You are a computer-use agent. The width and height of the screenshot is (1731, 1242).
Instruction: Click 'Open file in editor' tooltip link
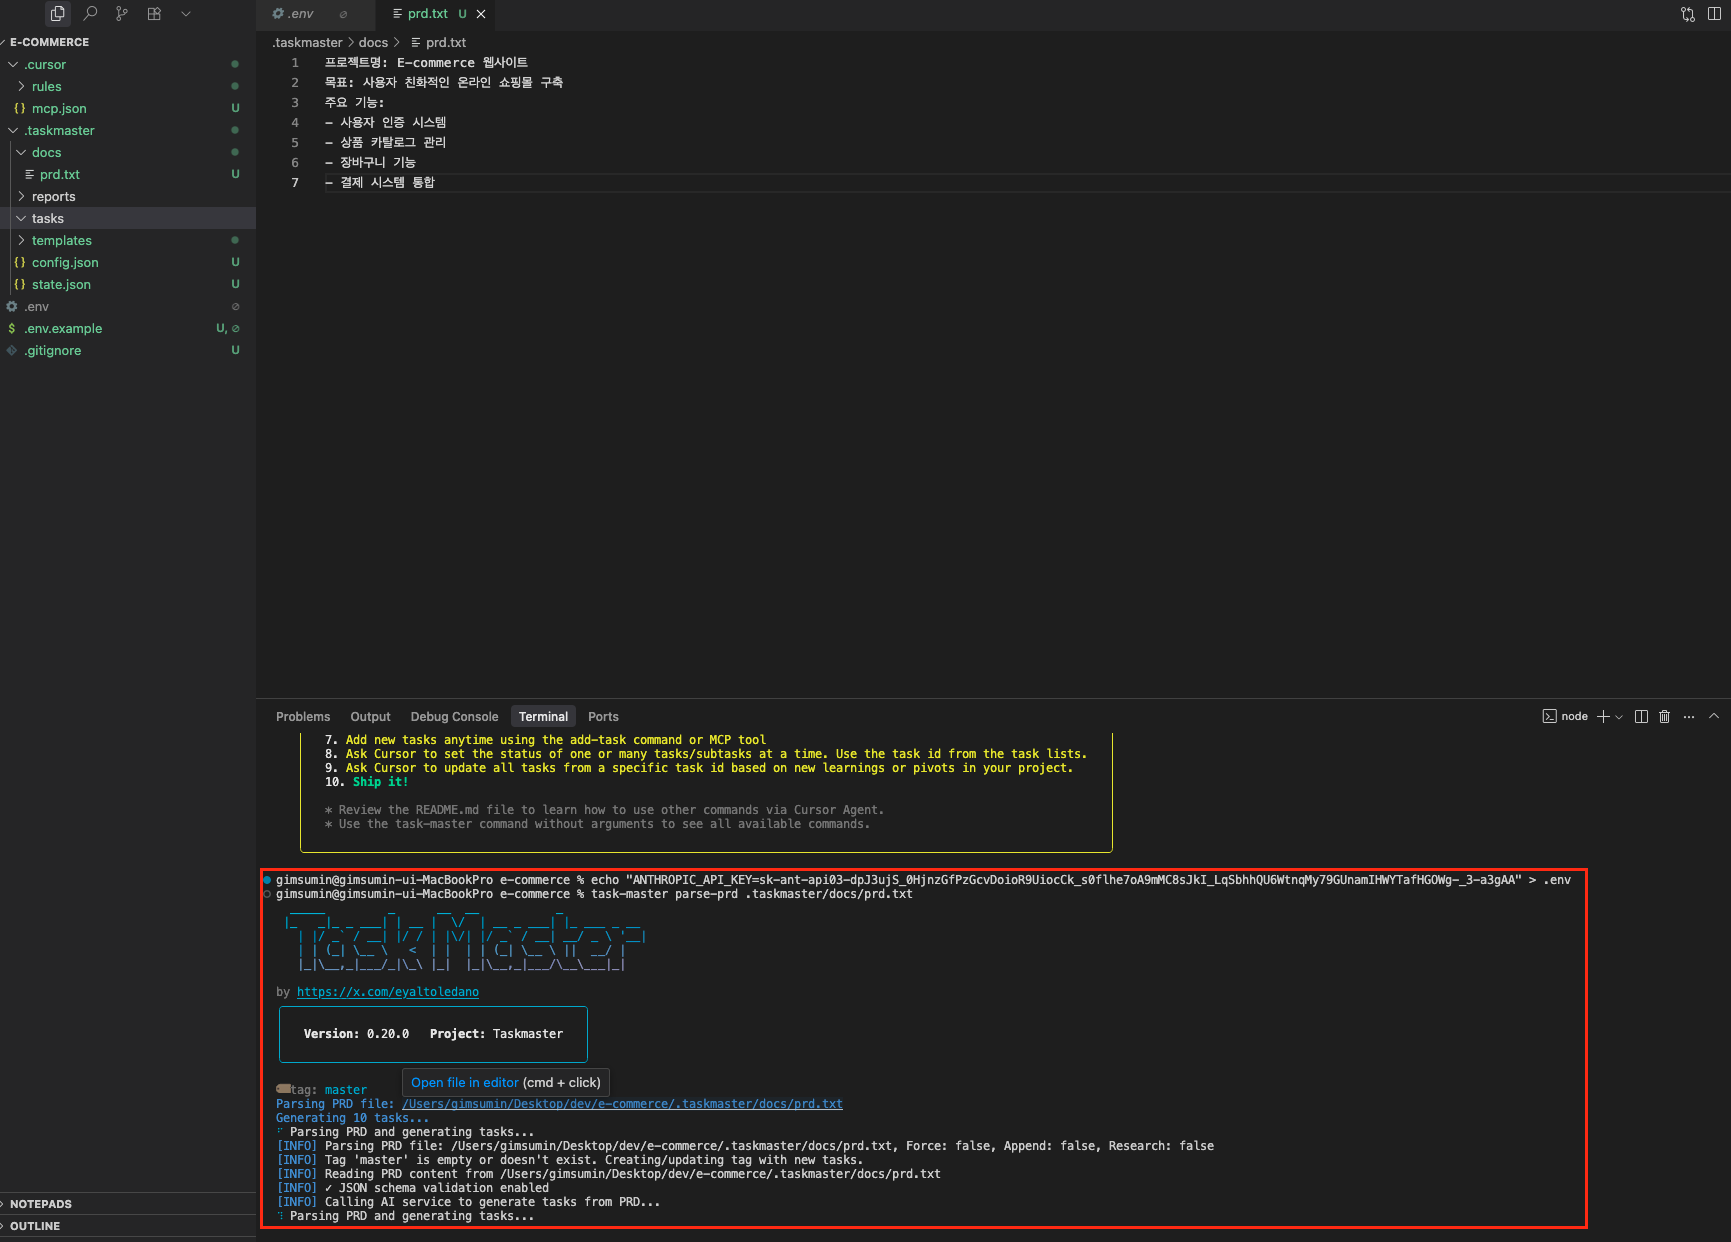point(465,1083)
